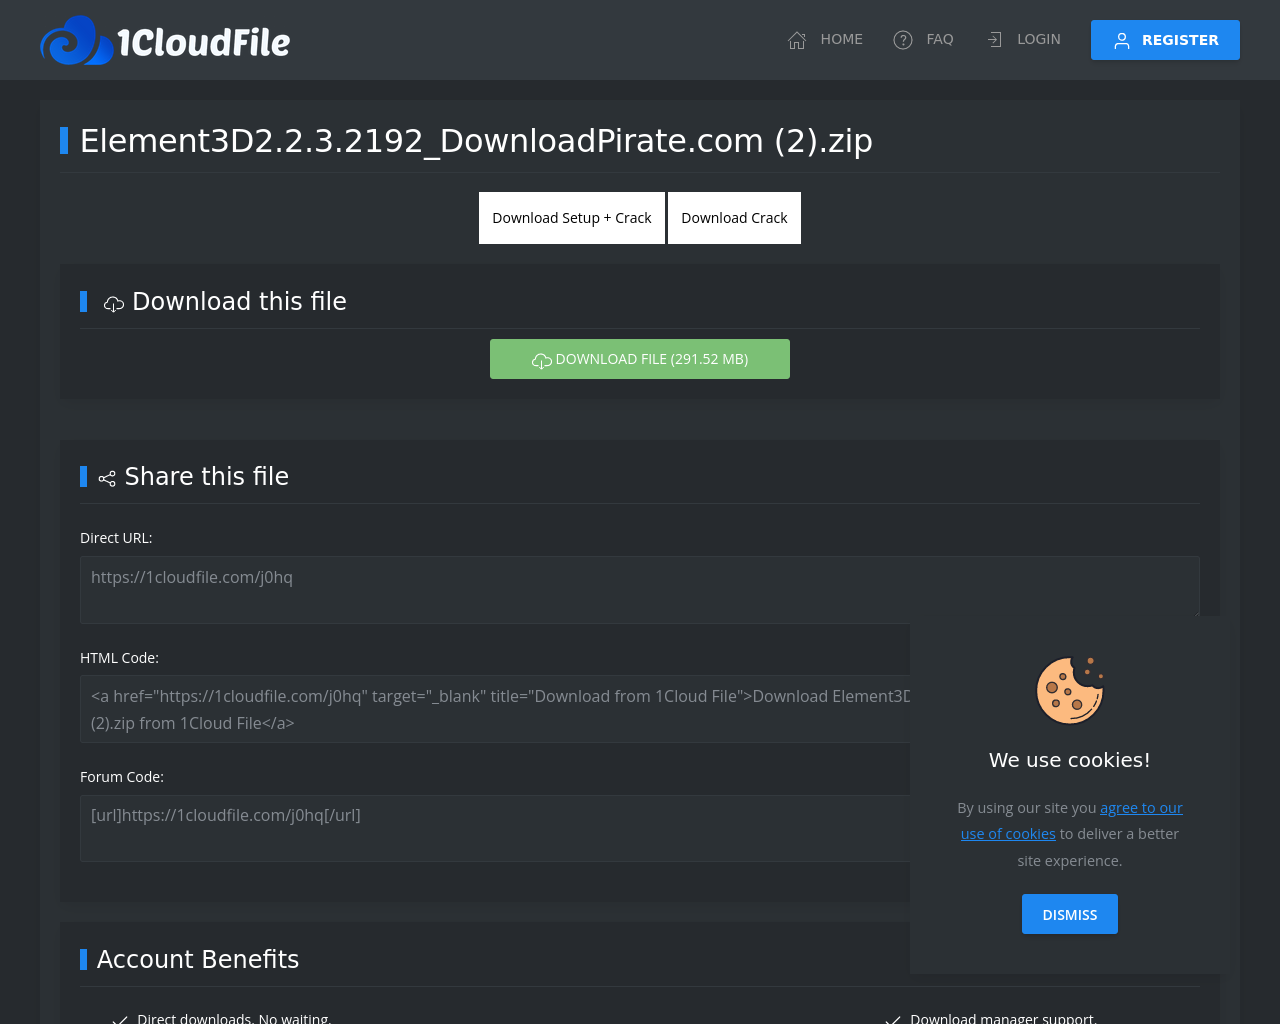Click the cookie icon in popup

1070,690
